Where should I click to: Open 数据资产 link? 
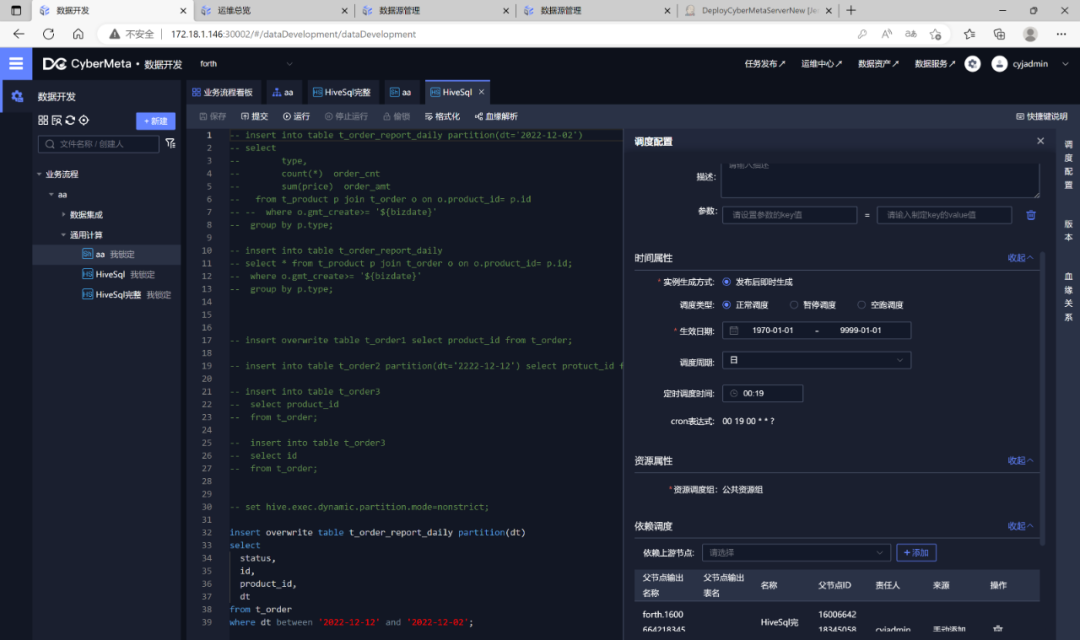pos(878,64)
